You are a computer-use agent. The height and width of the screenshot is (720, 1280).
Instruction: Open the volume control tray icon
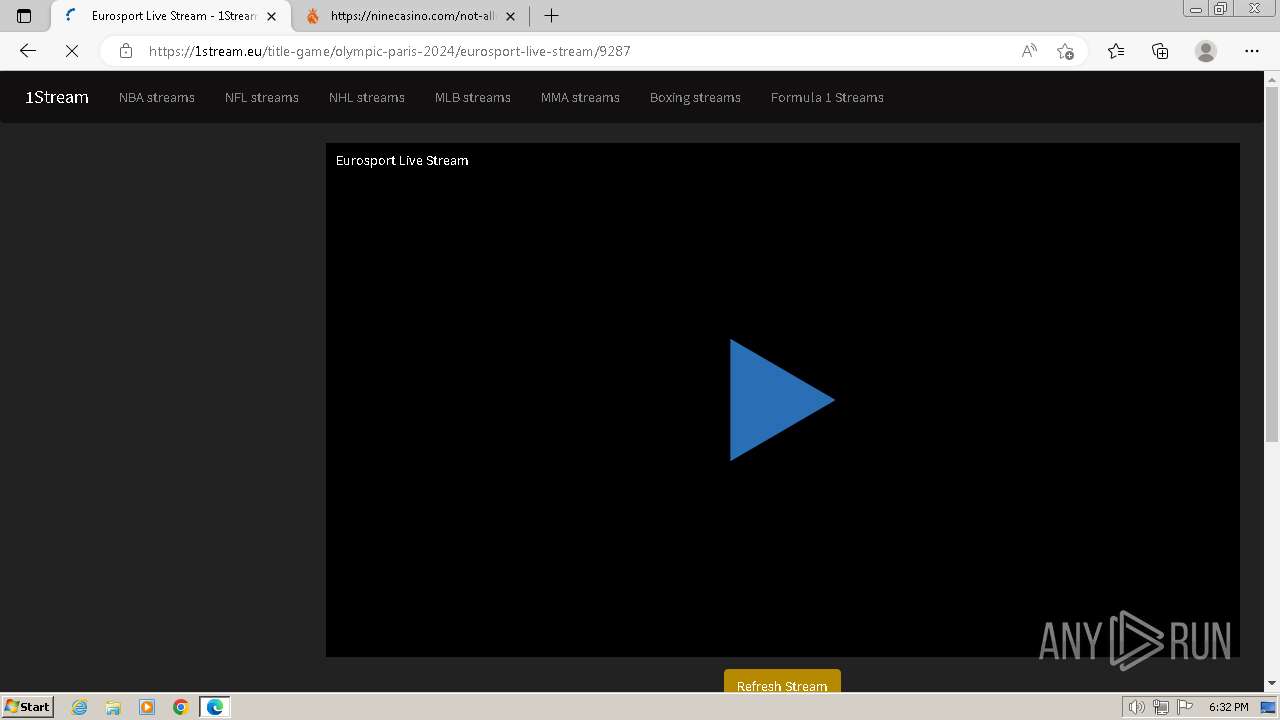pos(1137,707)
